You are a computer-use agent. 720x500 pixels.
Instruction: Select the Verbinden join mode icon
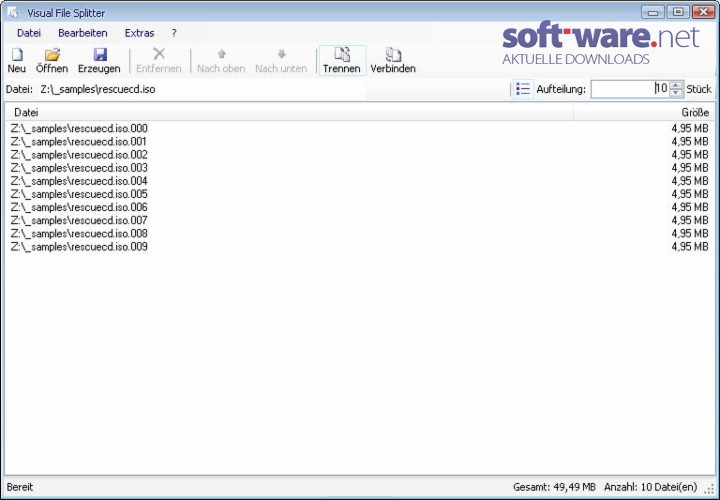(x=393, y=54)
